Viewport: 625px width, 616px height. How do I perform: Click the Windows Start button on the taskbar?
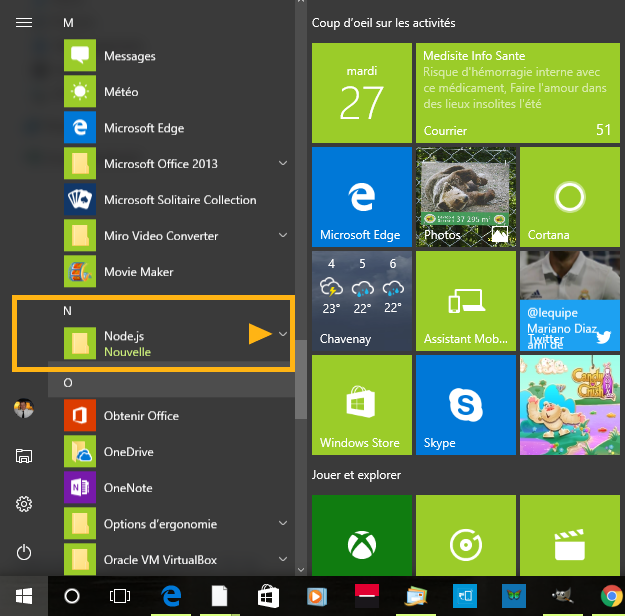tap(24, 596)
